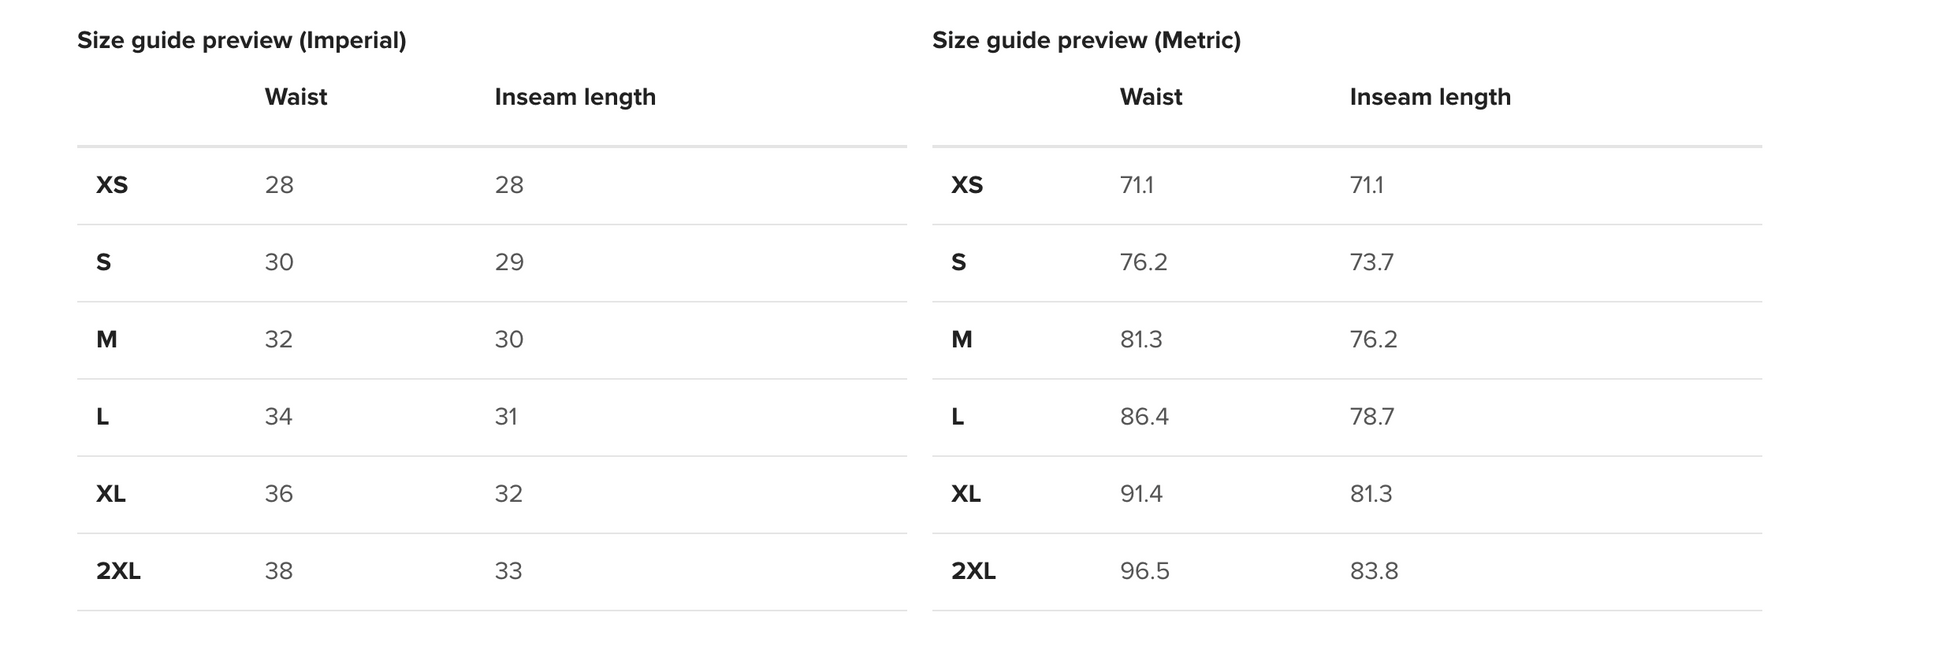Click the 34 waist value for L

[278, 417]
